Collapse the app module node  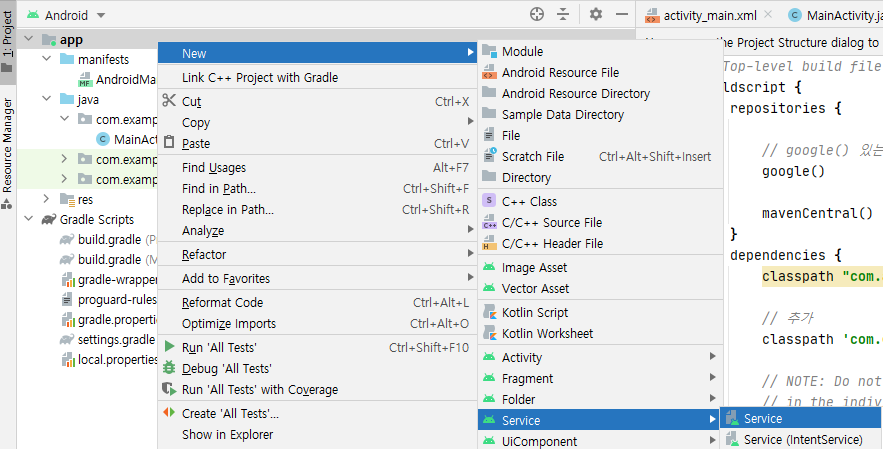pyautogui.click(x=29, y=39)
